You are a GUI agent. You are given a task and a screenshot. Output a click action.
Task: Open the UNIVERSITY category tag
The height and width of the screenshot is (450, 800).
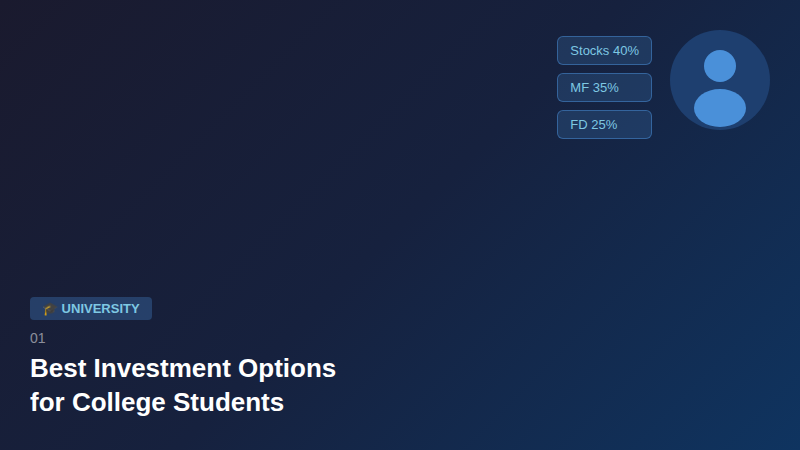click(x=91, y=309)
